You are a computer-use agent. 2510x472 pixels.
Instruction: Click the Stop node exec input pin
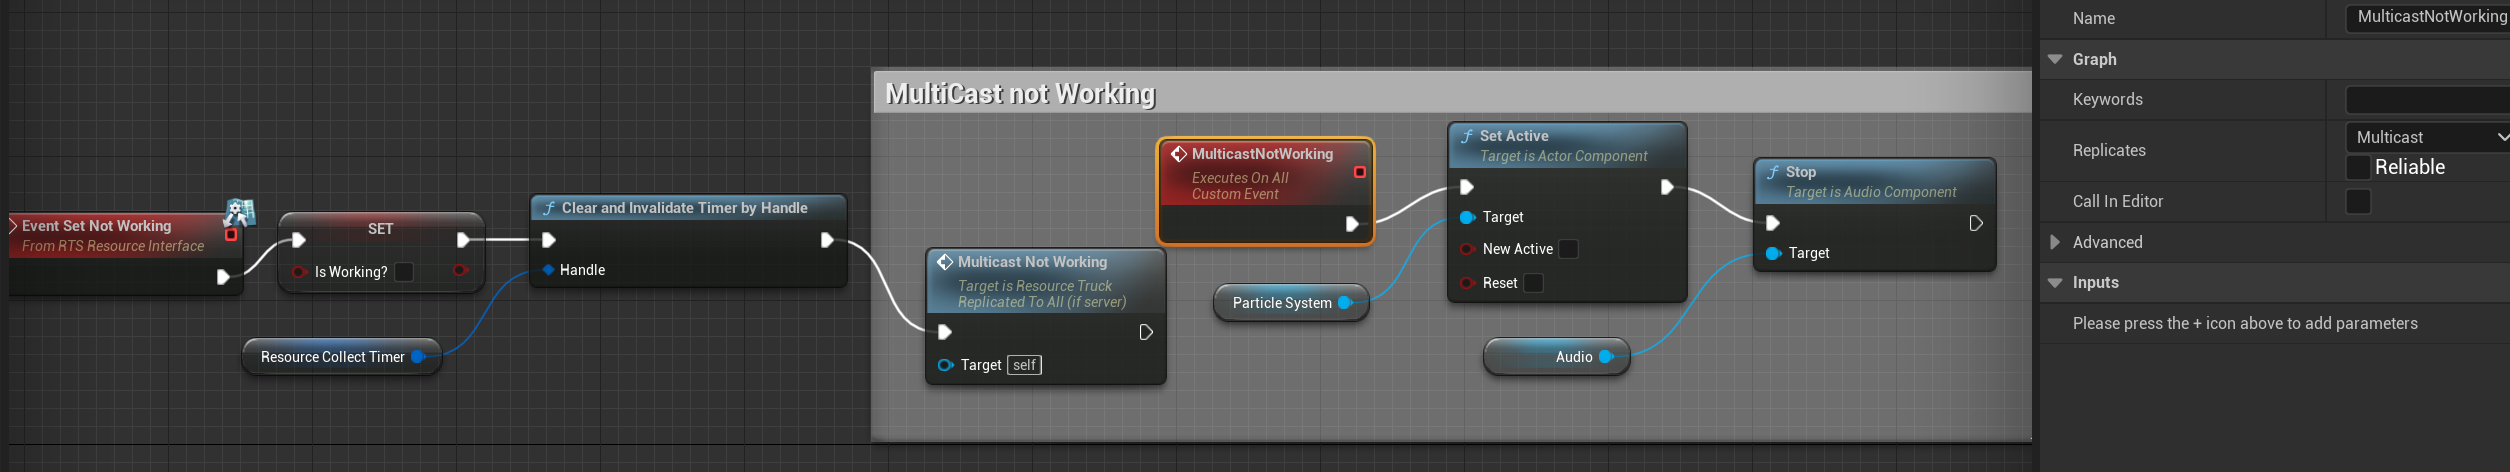[1773, 223]
